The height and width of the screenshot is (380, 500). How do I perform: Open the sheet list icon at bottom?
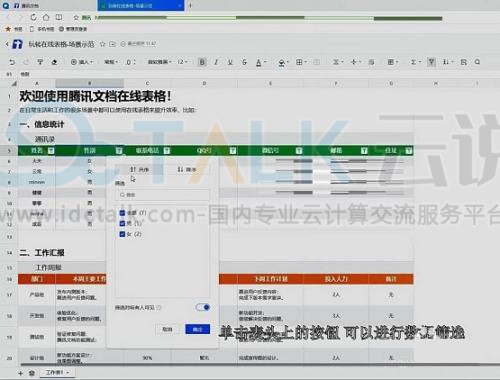(x=32, y=373)
